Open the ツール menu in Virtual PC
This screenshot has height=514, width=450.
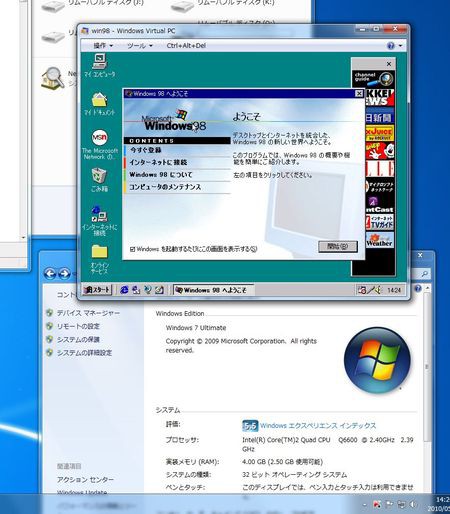[140, 45]
